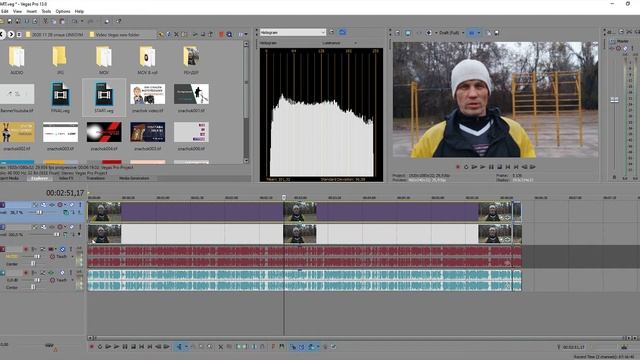Click the Delete (X) icon in the timeline toolbar
640x360 pixels.
[x=220, y=347]
